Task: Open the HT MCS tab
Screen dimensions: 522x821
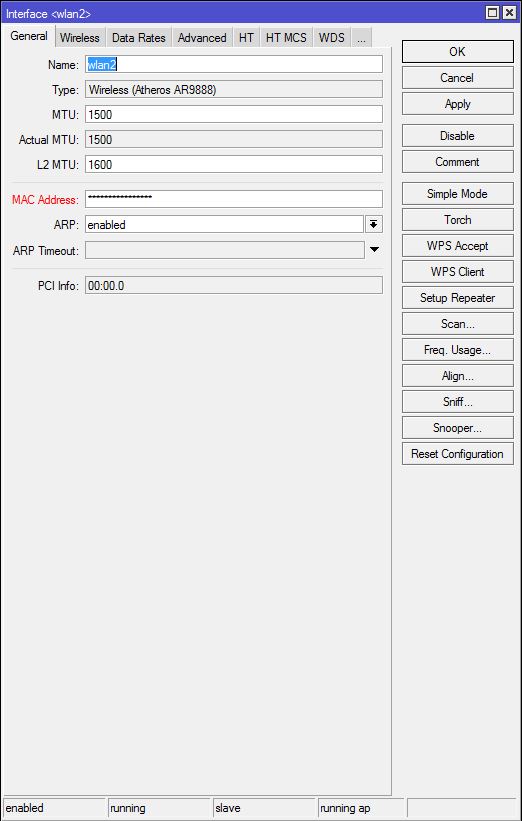Action: [x=286, y=38]
